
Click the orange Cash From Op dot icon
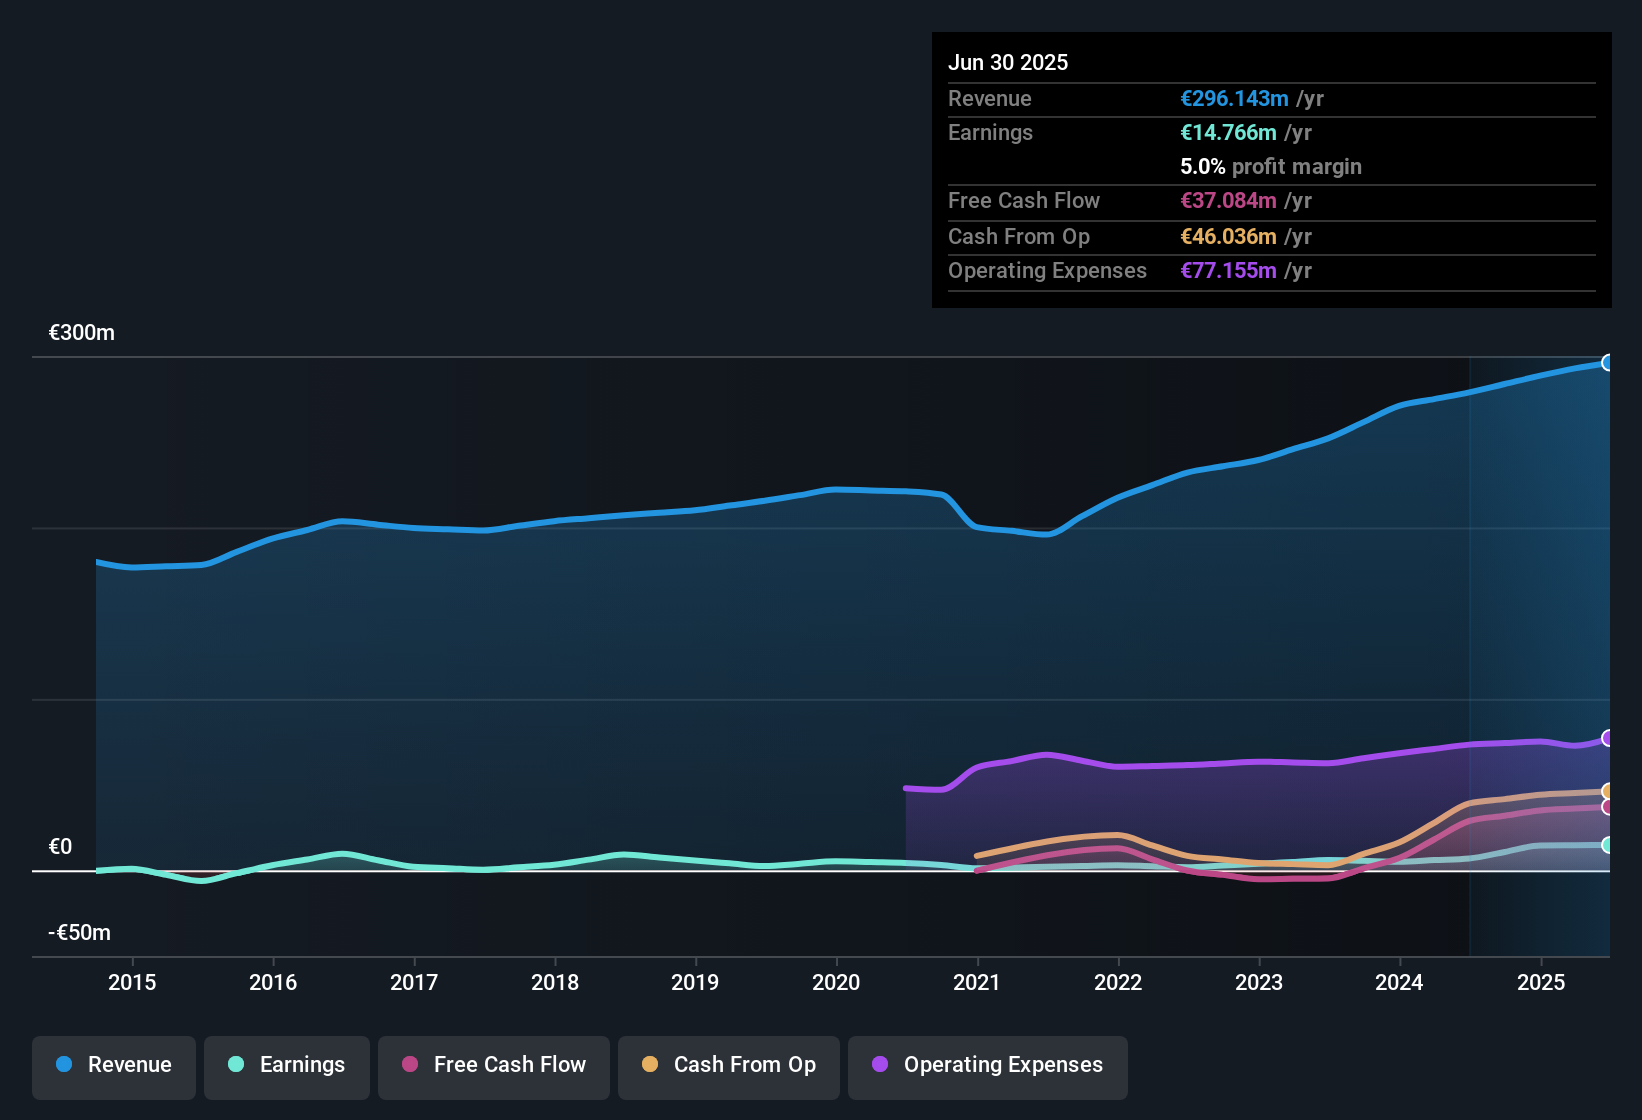point(650,1065)
